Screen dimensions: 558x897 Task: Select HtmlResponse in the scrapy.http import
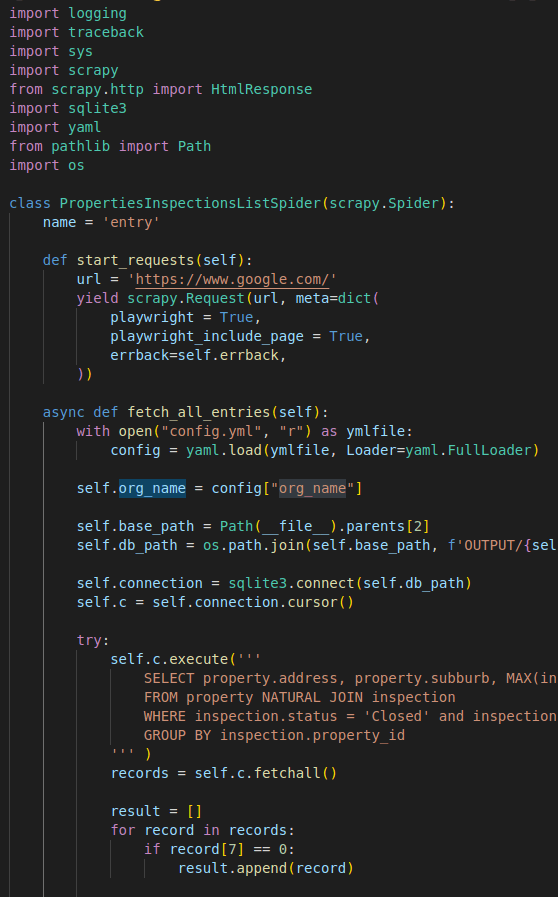262,90
